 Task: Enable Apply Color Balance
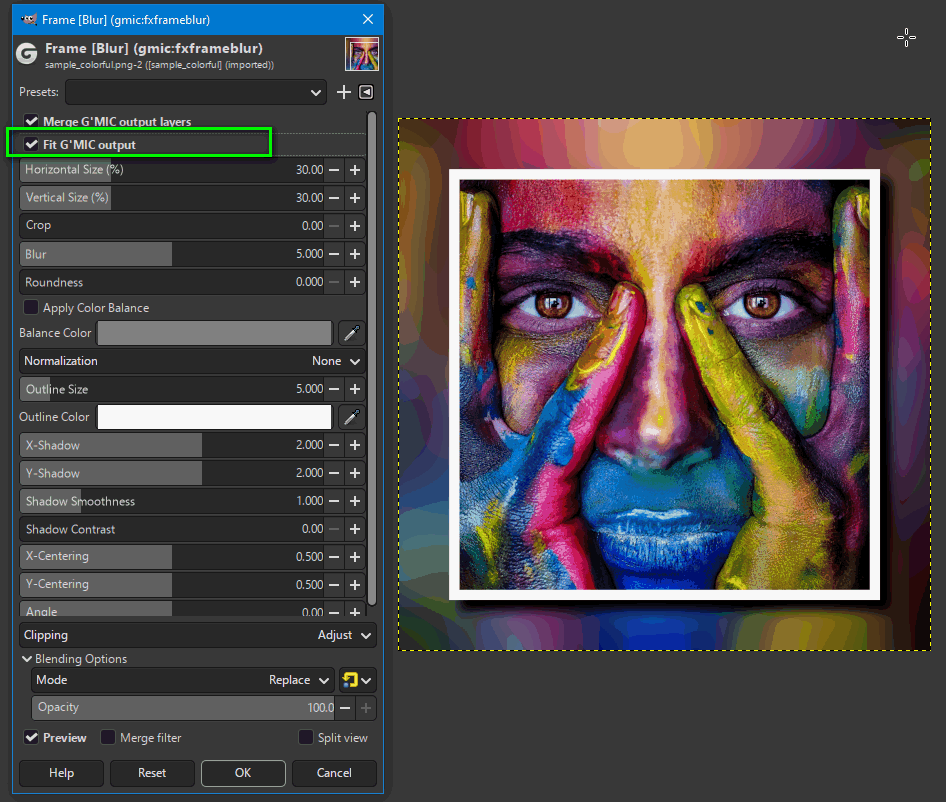[31, 308]
